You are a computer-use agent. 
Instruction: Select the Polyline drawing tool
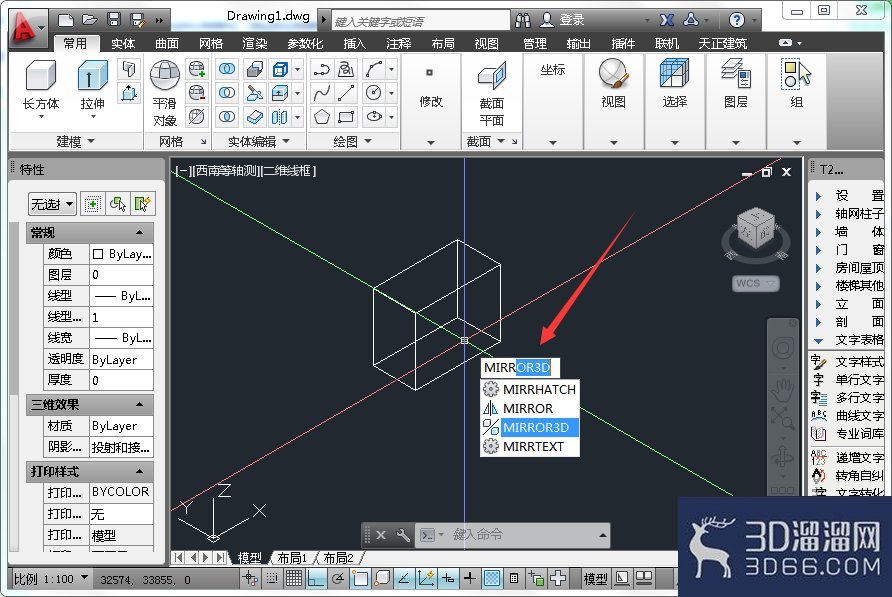coord(321,69)
